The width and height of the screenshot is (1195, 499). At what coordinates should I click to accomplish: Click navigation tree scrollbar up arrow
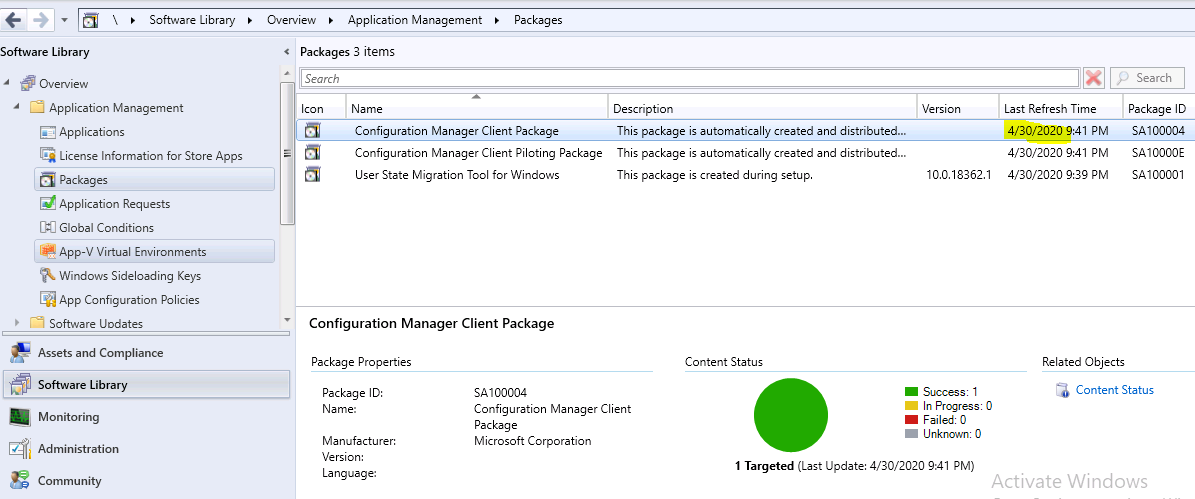pyautogui.click(x=287, y=74)
